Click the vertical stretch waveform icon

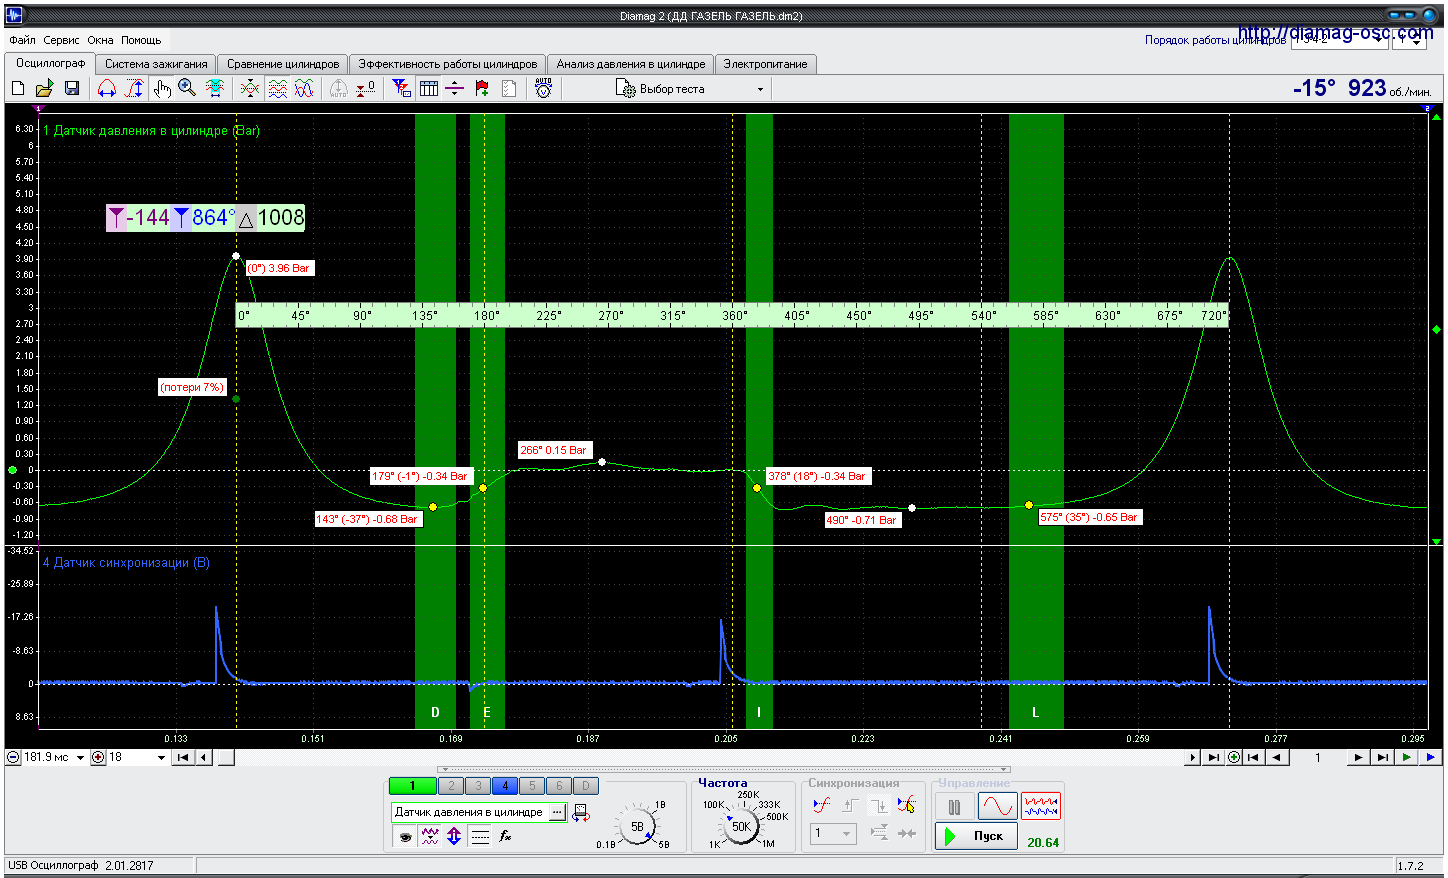tap(133, 89)
